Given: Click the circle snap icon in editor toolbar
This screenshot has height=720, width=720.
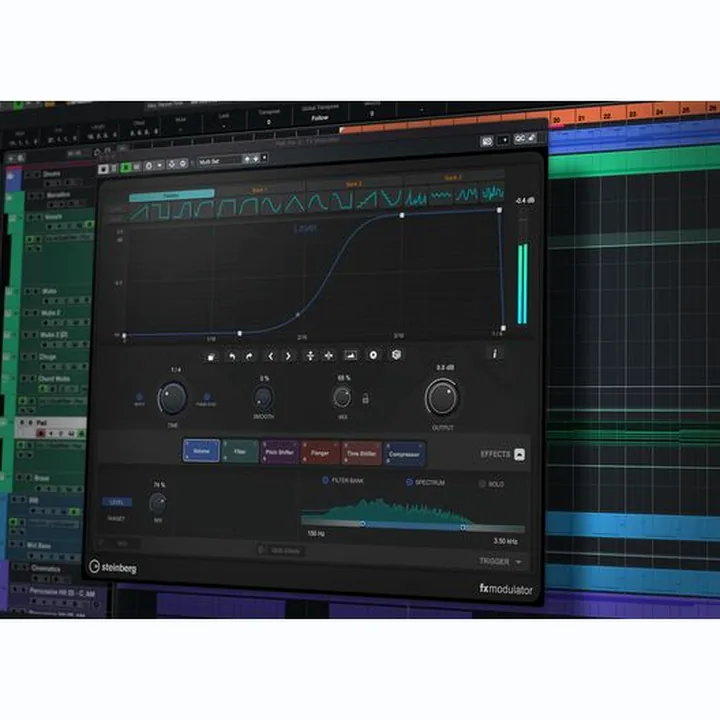Looking at the screenshot, I should 373,355.
